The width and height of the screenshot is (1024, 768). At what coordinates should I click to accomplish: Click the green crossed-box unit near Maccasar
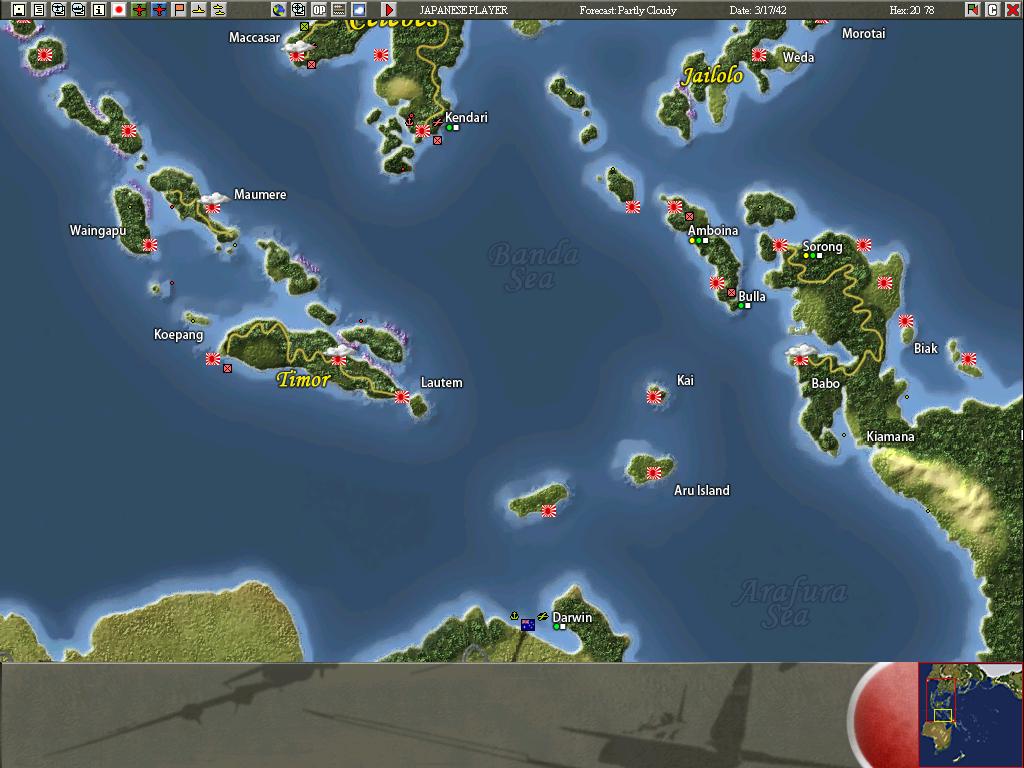pos(304,26)
